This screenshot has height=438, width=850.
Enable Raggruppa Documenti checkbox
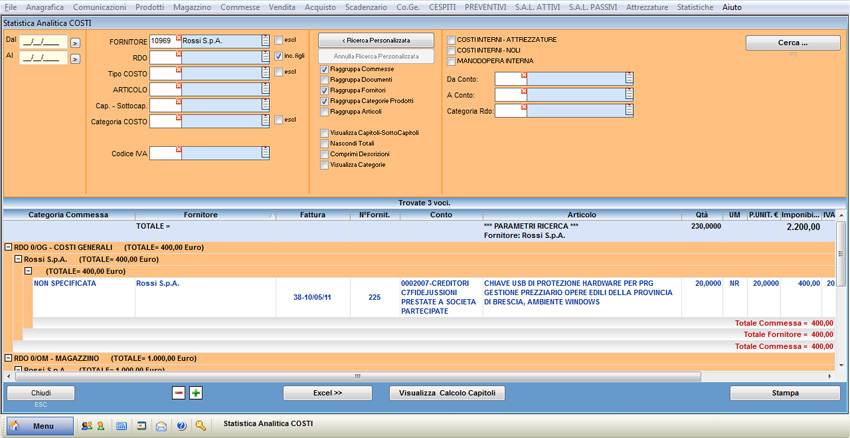coord(325,80)
